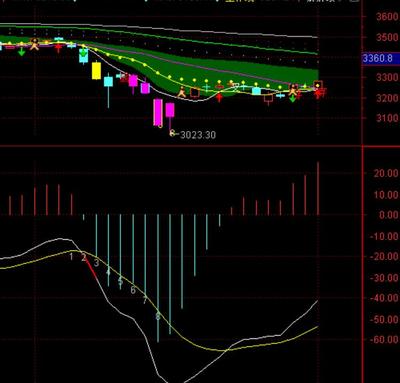Click the number 8 label on MACD line
This screenshot has height=383, width=400.
[x=158, y=316]
